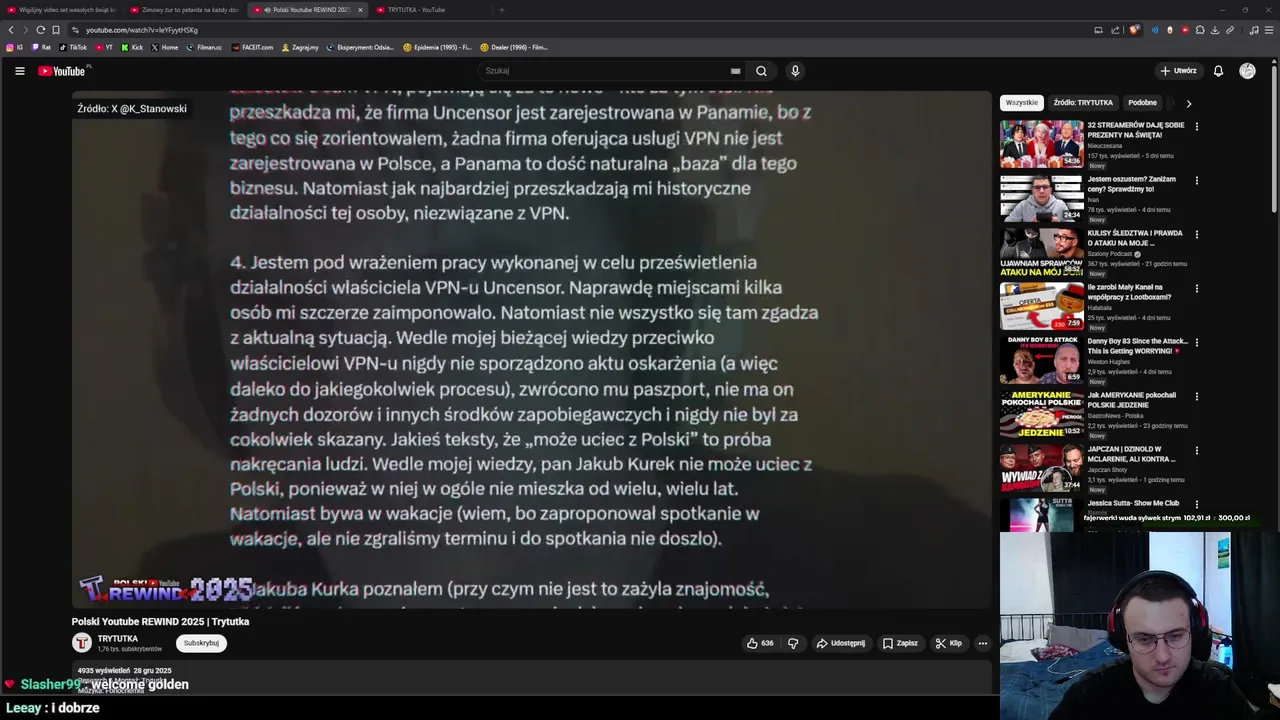
Task: Open the Brave Shields lion icon
Action: coord(1134,30)
